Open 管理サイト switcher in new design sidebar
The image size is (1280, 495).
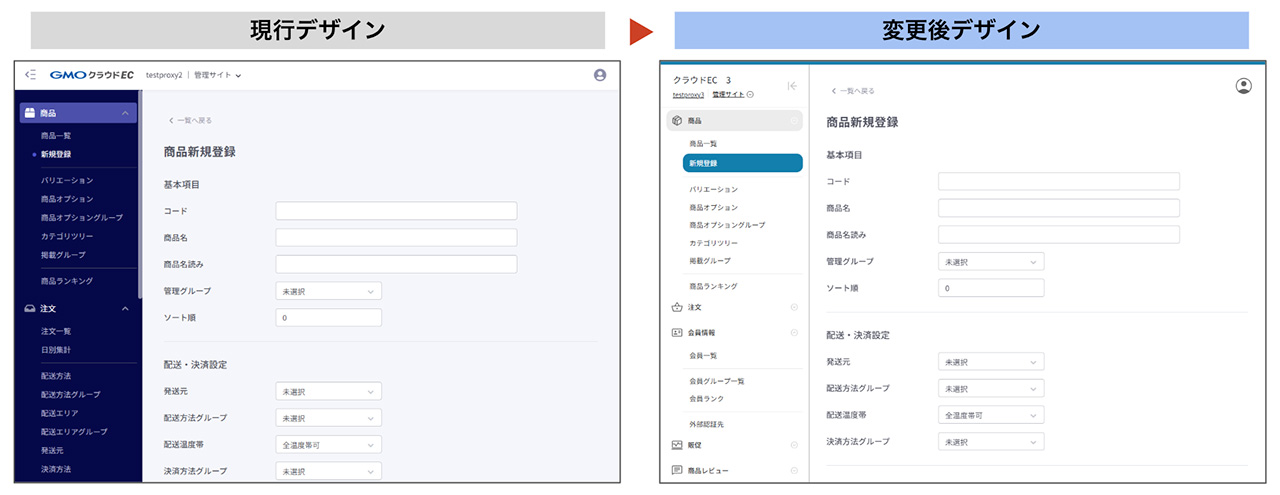coord(733,94)
